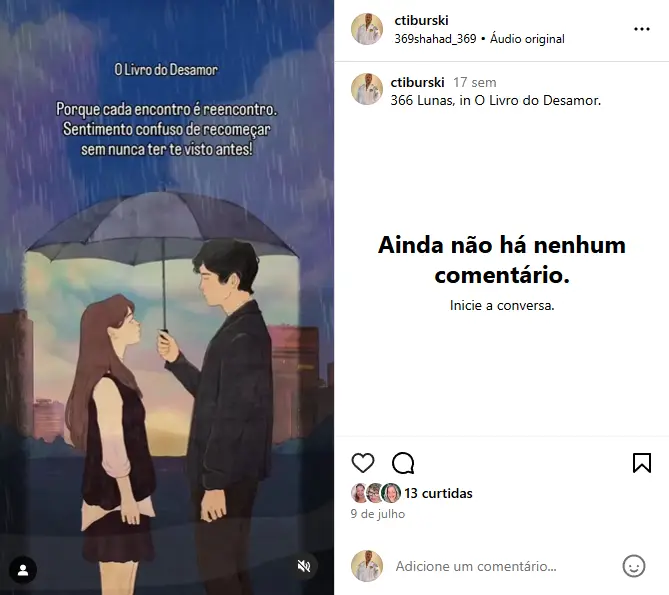Open the three-dot more options menu
The image size is (669, 595).
tap(642, 29)
